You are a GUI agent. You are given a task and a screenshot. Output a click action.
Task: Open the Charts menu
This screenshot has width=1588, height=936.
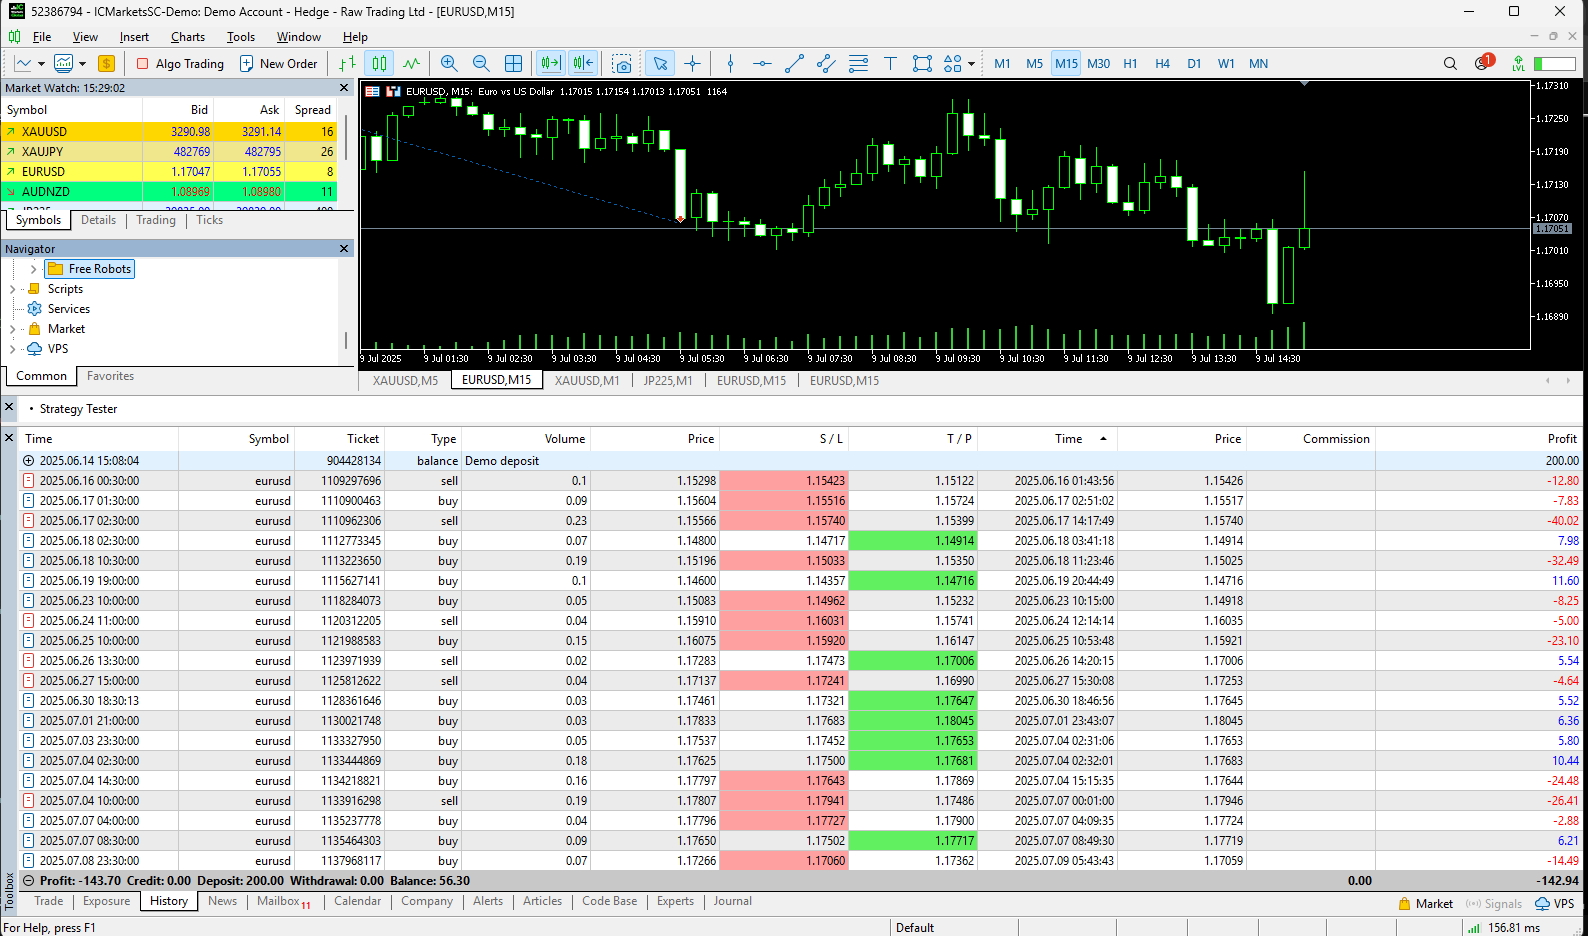187,37
